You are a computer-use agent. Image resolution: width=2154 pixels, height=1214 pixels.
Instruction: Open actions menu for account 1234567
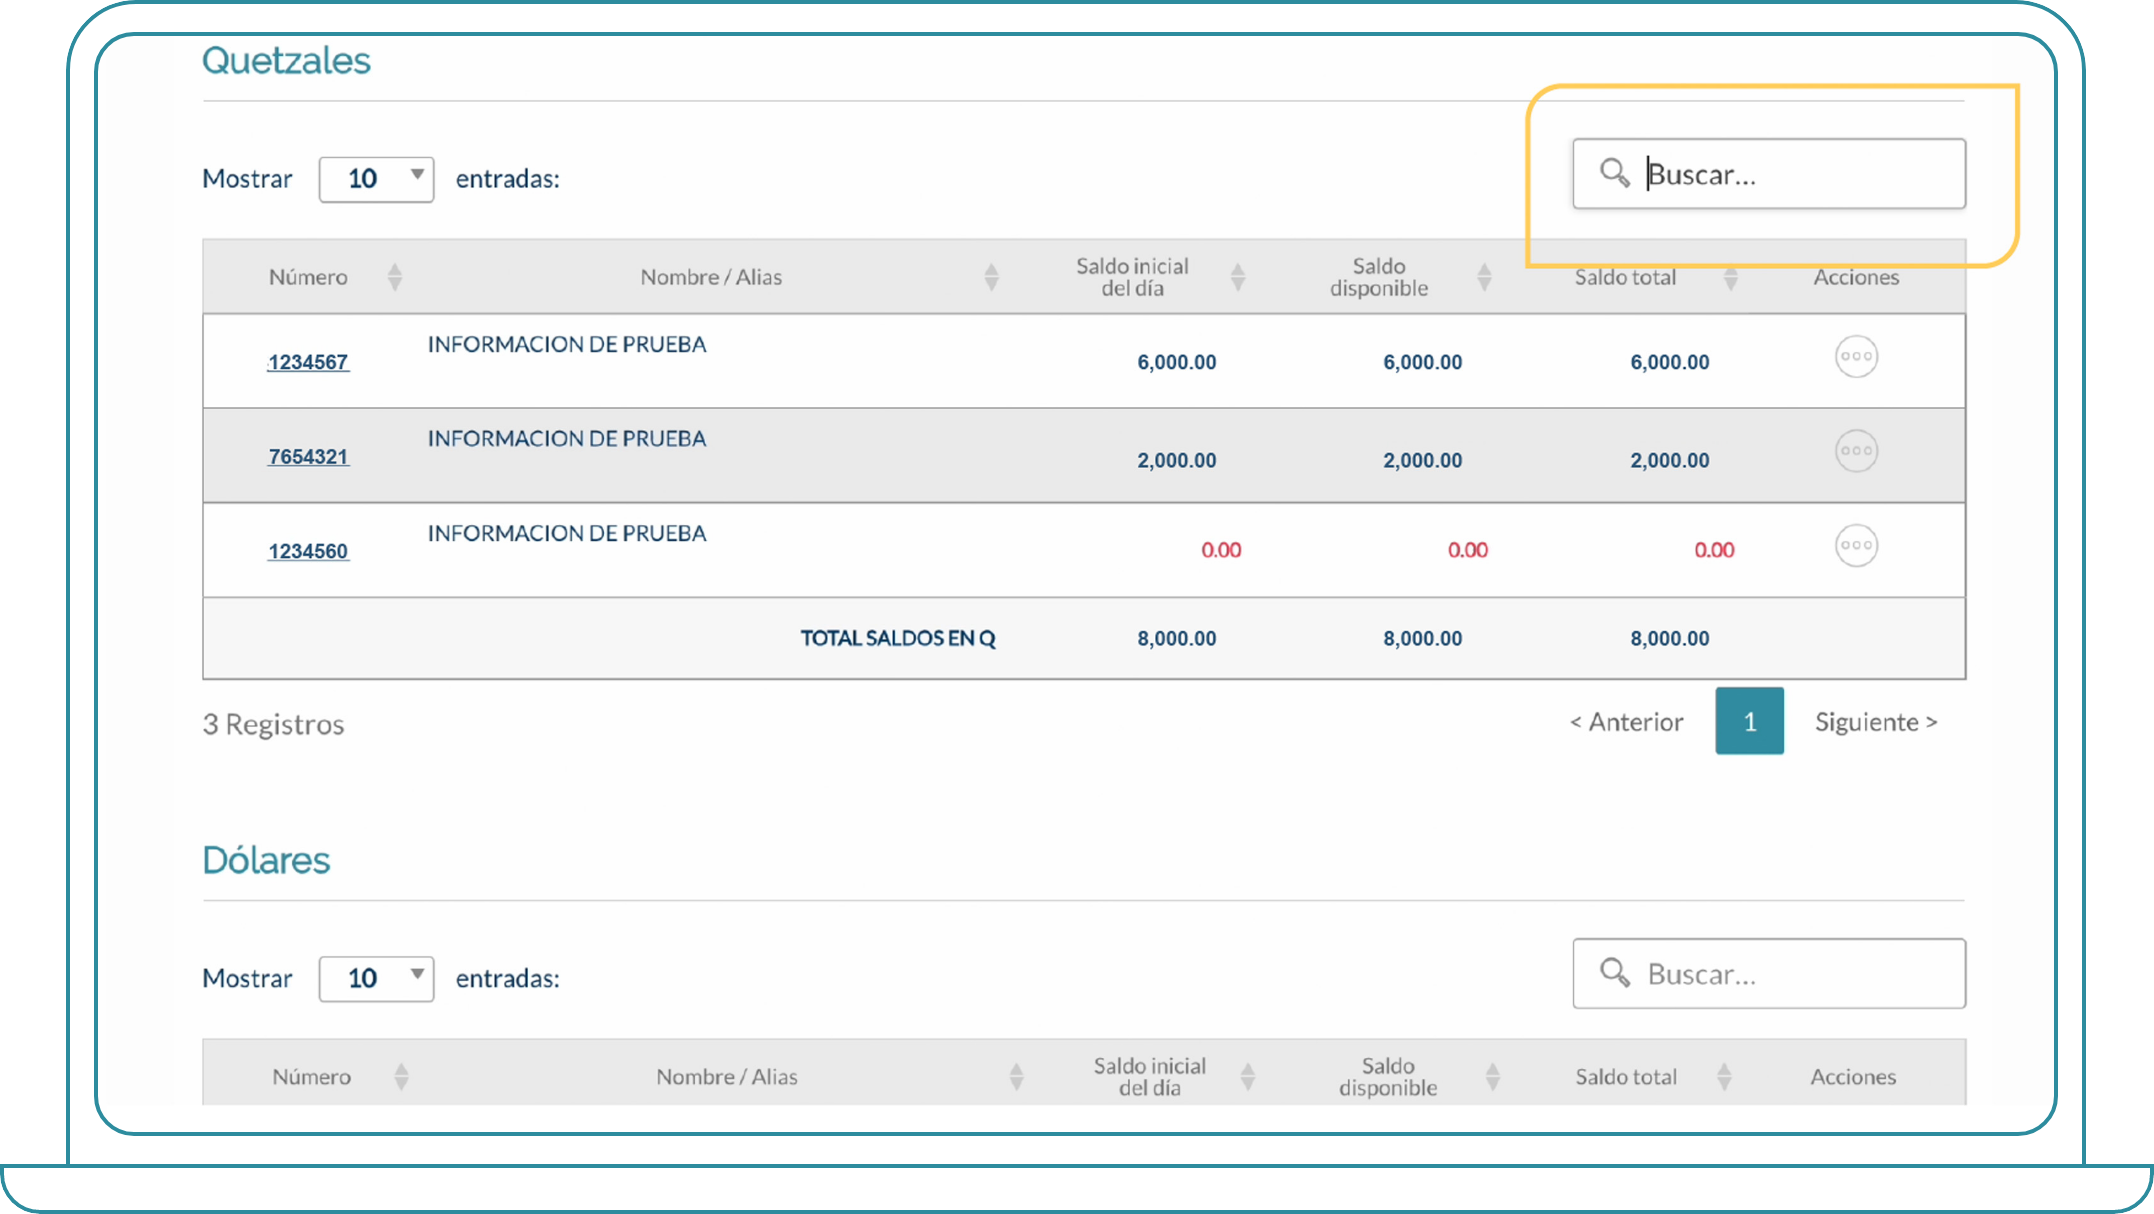click(1856, 357)
